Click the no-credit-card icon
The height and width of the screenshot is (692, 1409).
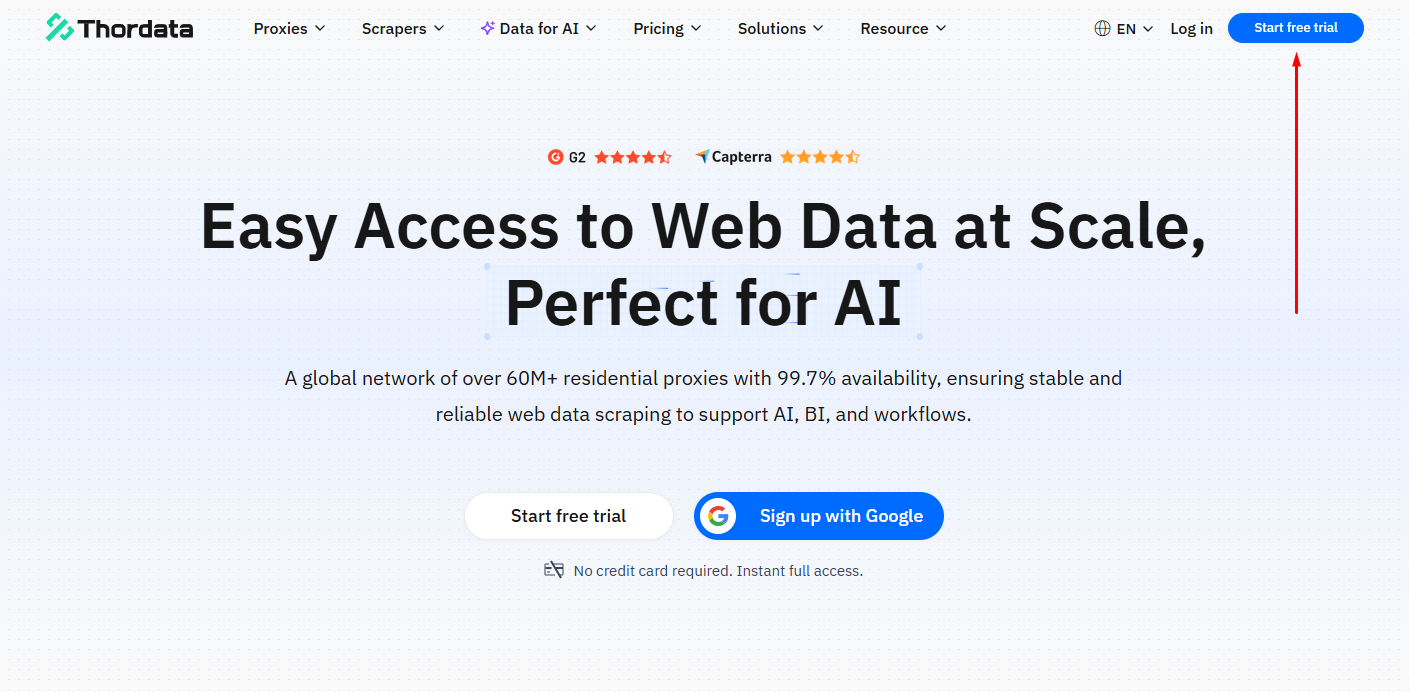(x=554, y=570)
